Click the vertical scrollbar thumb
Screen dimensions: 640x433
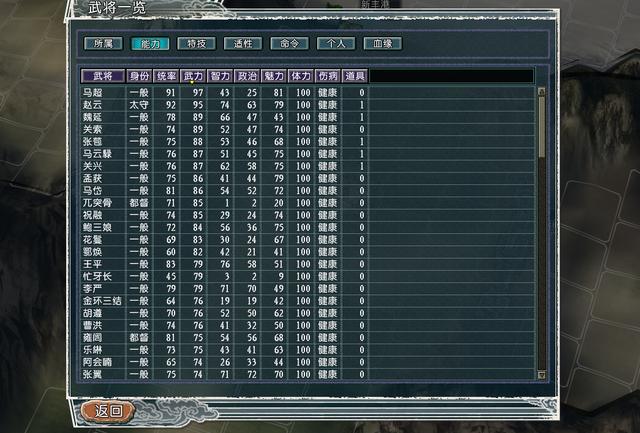[x=542, y=127]
